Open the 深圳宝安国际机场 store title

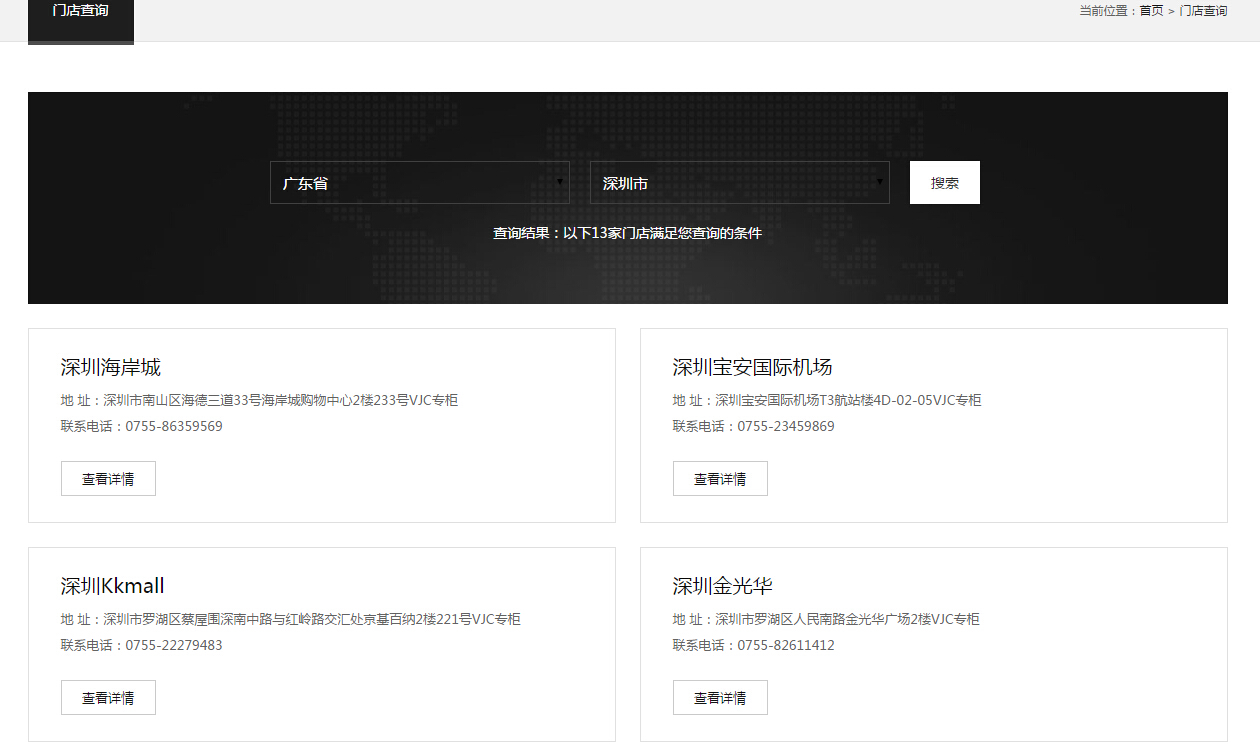point(752,367)
